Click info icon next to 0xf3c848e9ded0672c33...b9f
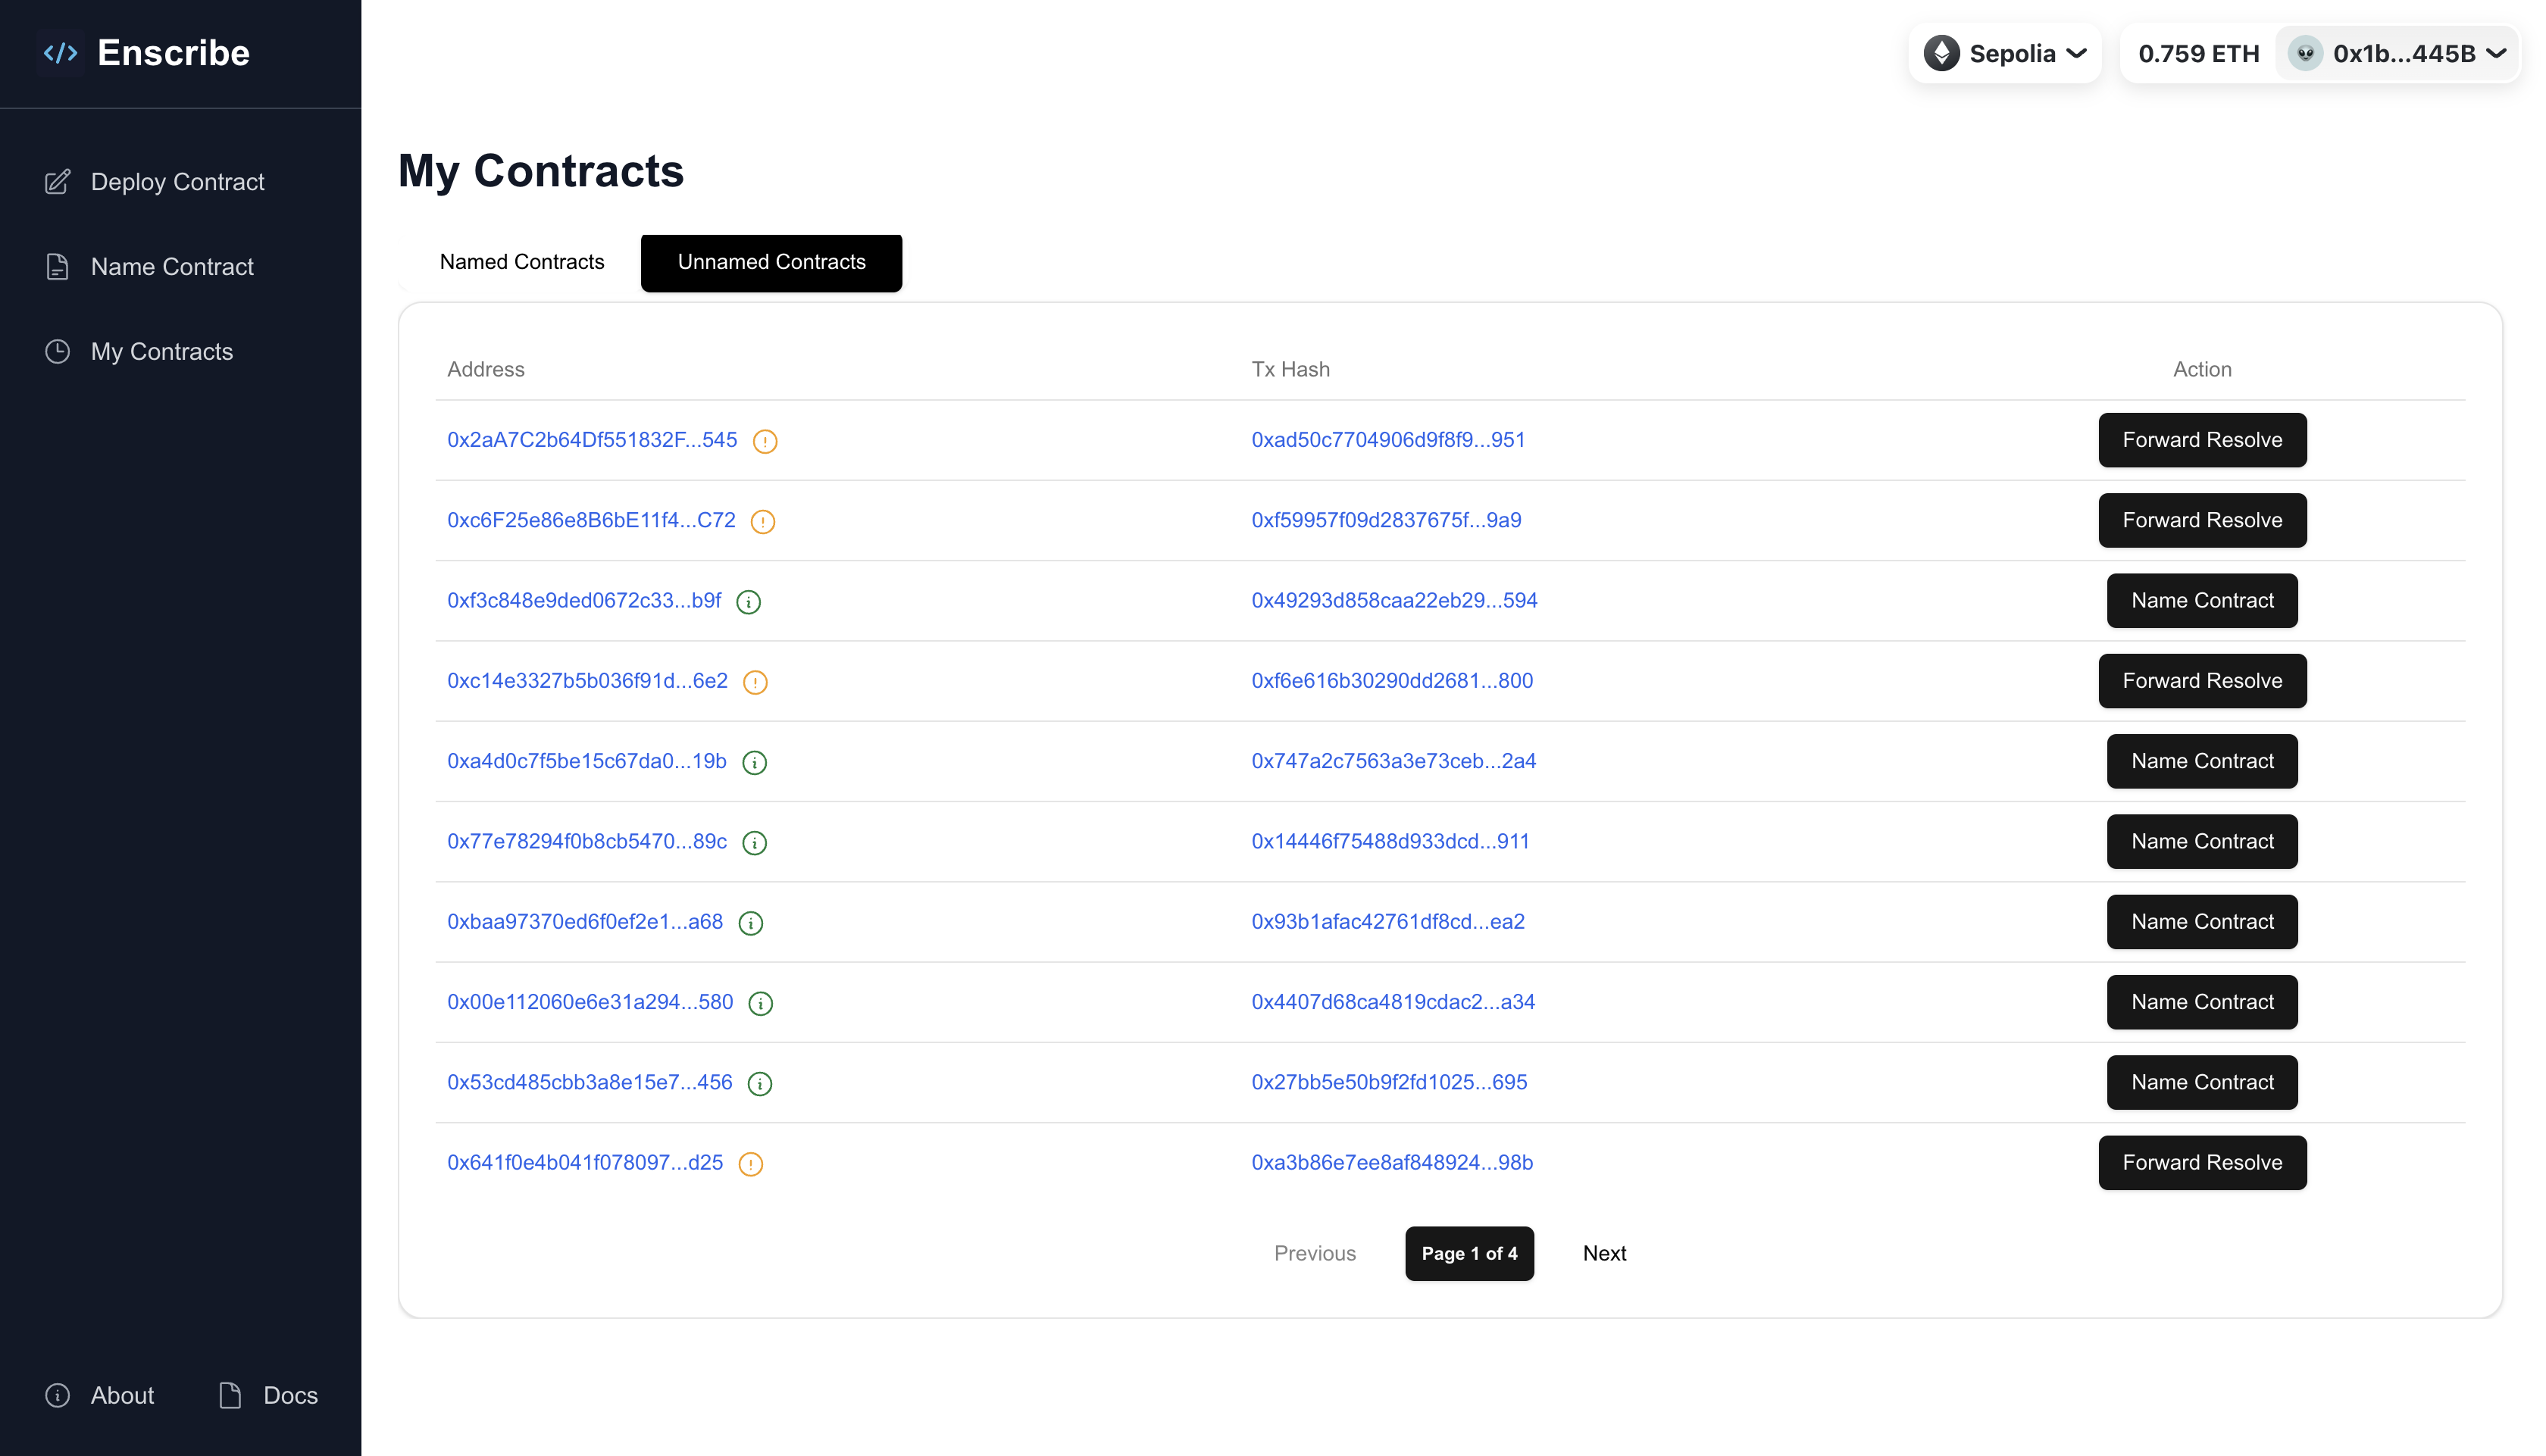This screenshot has width=2546, height=1456. pyautogui.click(x=749, y=602)
